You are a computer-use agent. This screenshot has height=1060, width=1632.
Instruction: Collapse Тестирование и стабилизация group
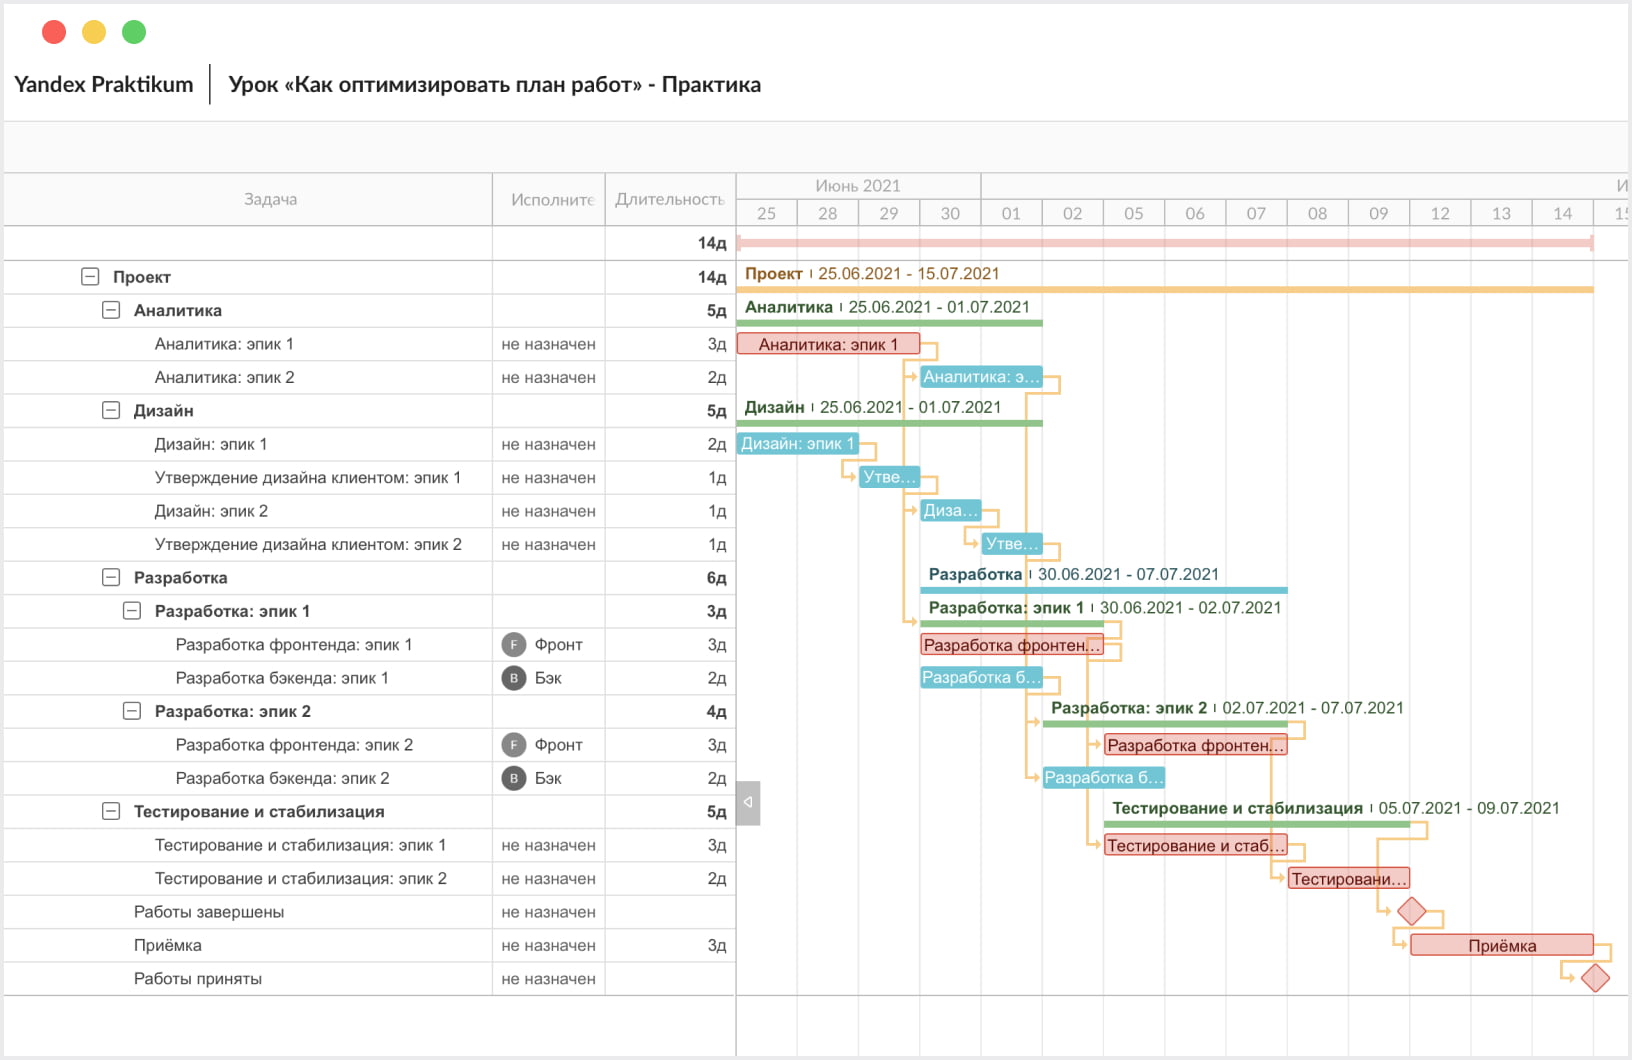(x=111, y=812)
